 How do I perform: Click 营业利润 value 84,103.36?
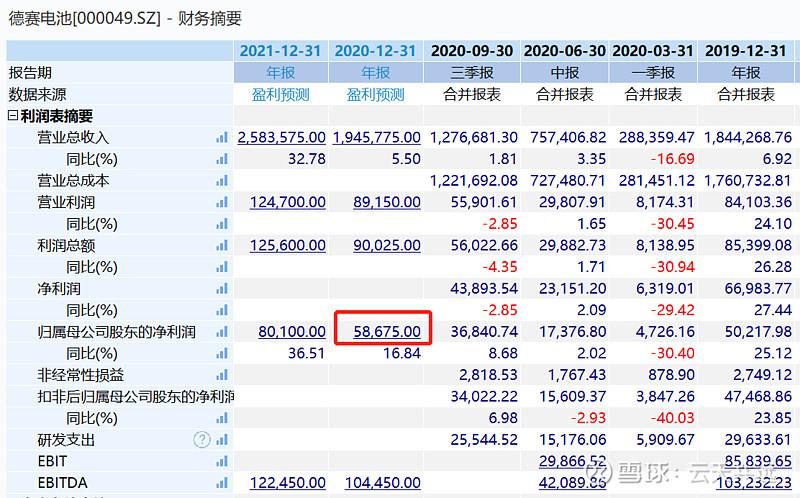point(758,203)
